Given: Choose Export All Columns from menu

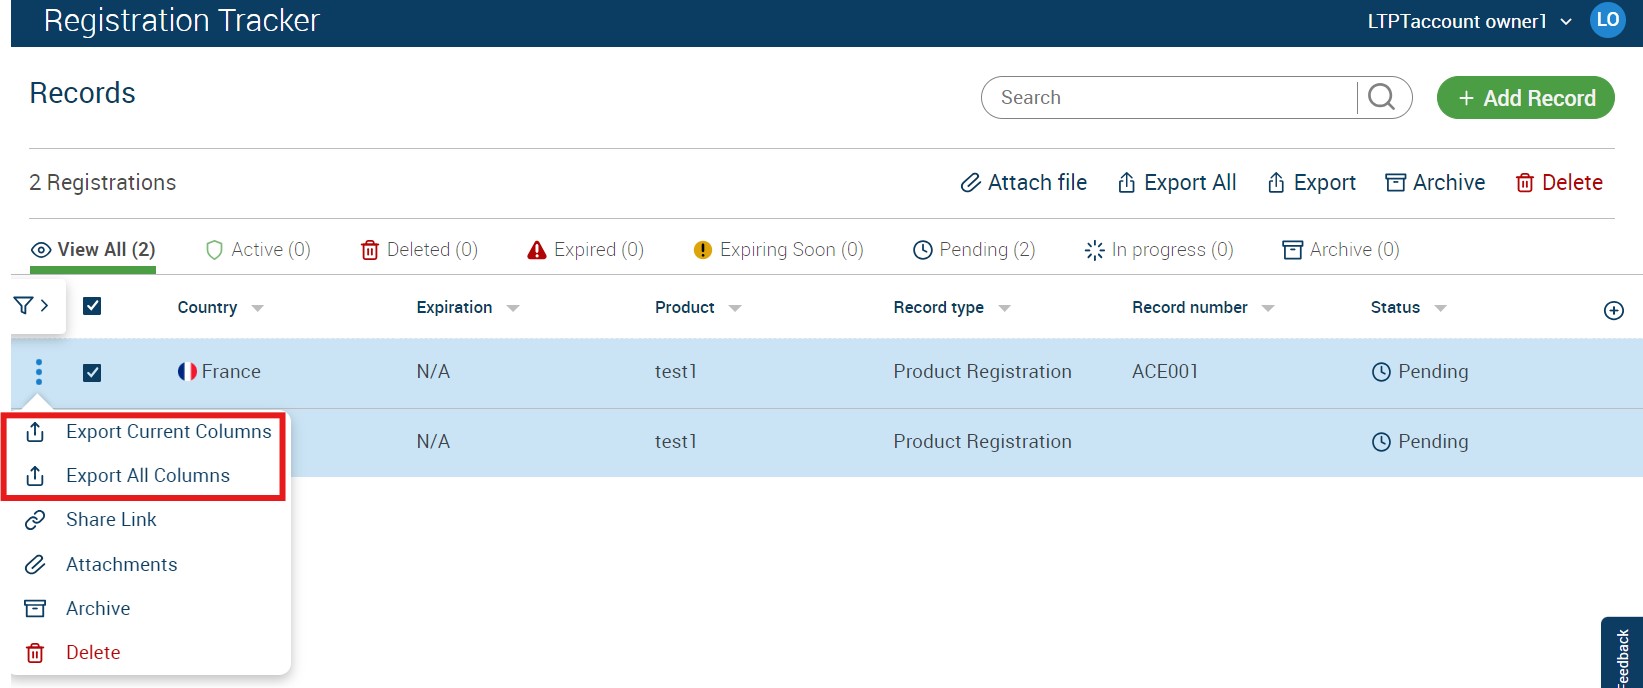Looking at the screenshot, I should pyautogui.click(x=148, y=476).
